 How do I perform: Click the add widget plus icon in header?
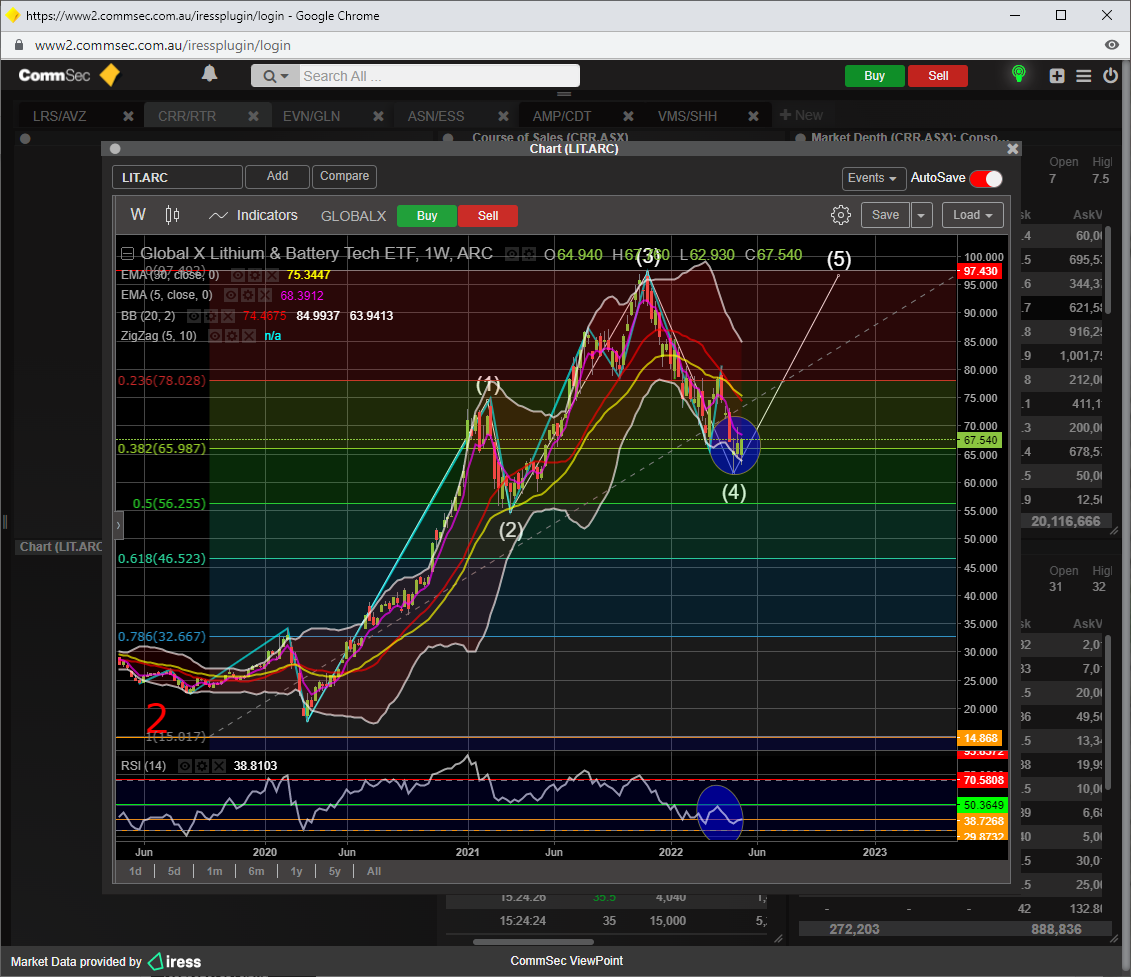[1057, 76]
